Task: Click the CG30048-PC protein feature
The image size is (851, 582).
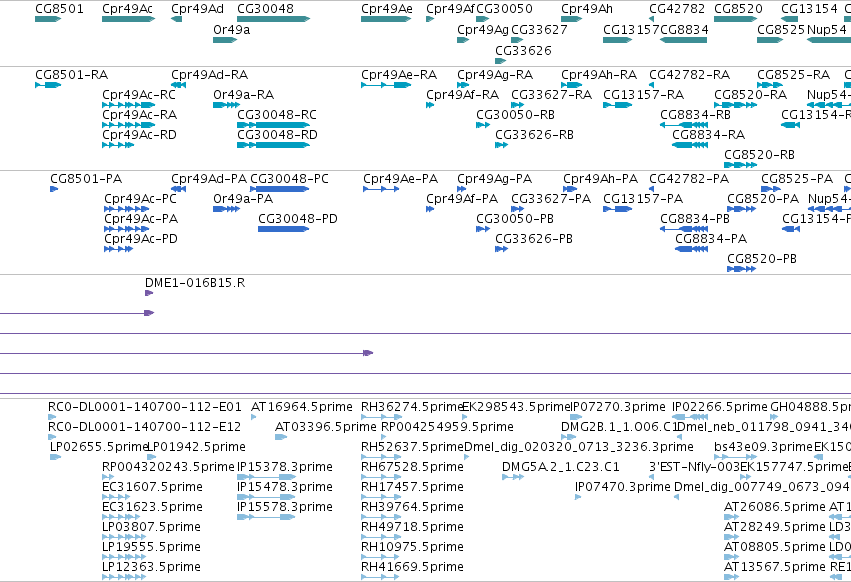Action: pos(280,189)
